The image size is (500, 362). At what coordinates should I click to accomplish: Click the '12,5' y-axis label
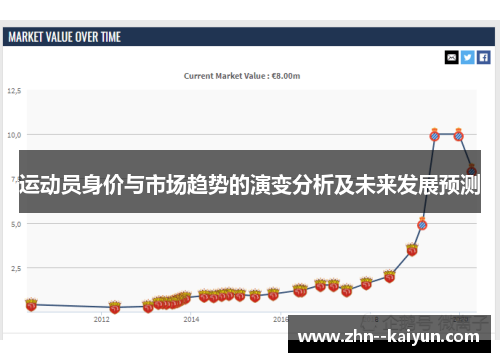tap(14, 91)
